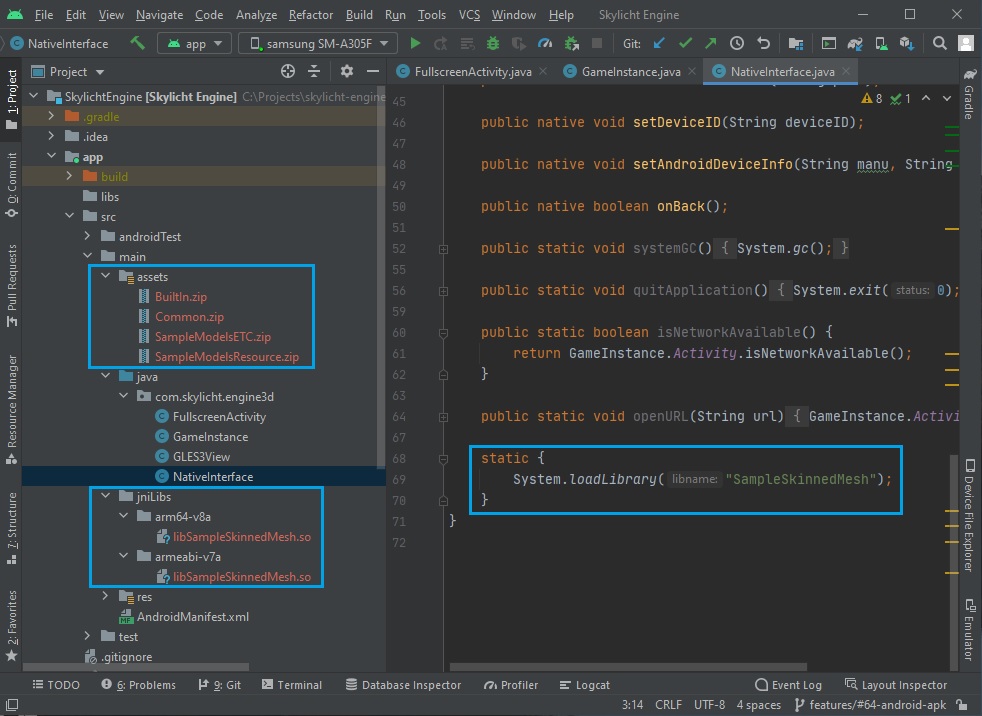982x716 pixels.
Task: Open the Analyze menu
Action: (256, 14)
